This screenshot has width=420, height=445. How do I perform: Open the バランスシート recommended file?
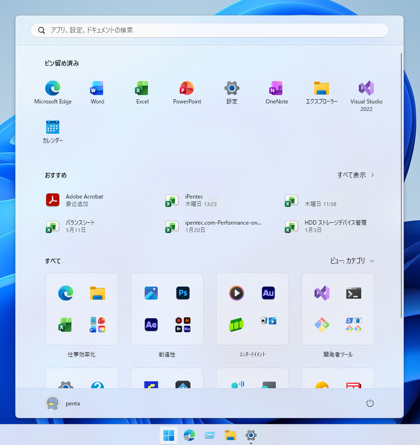tap(71, 226)
